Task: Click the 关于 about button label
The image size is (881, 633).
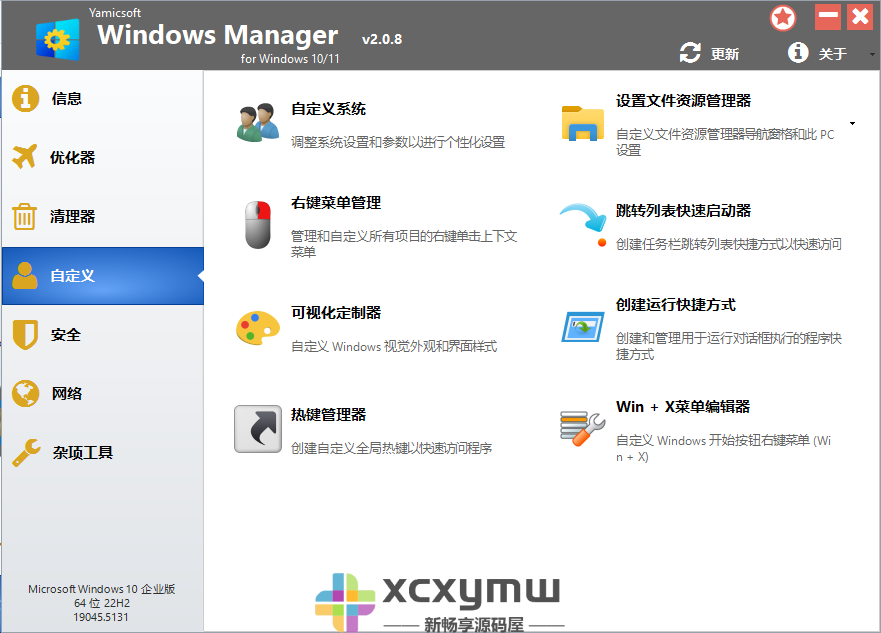Action: click(x=833, y=54)
